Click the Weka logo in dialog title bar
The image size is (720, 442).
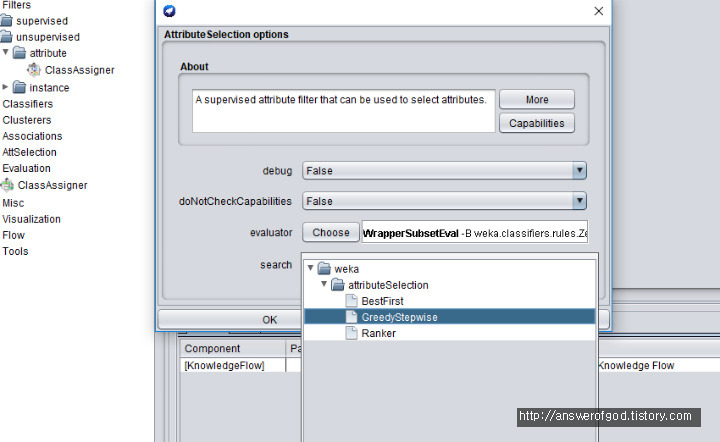169,11
